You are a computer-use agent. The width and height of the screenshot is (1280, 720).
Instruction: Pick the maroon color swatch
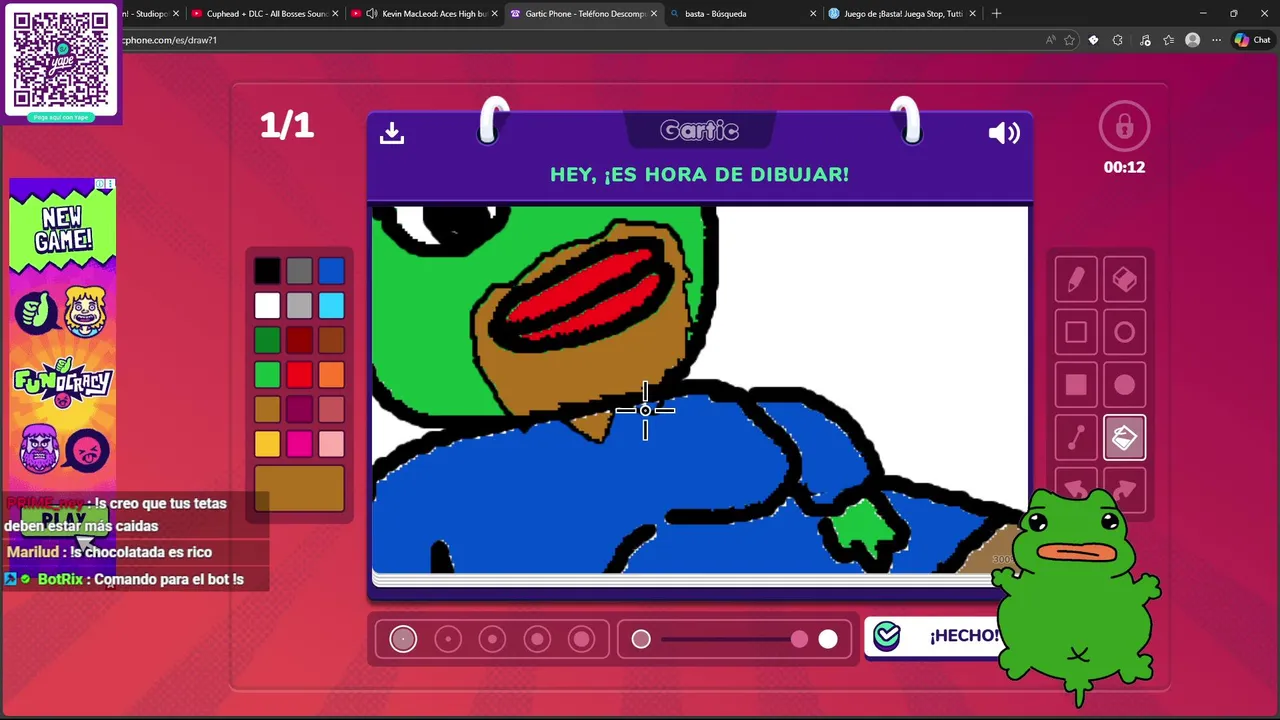pos(299,409)
